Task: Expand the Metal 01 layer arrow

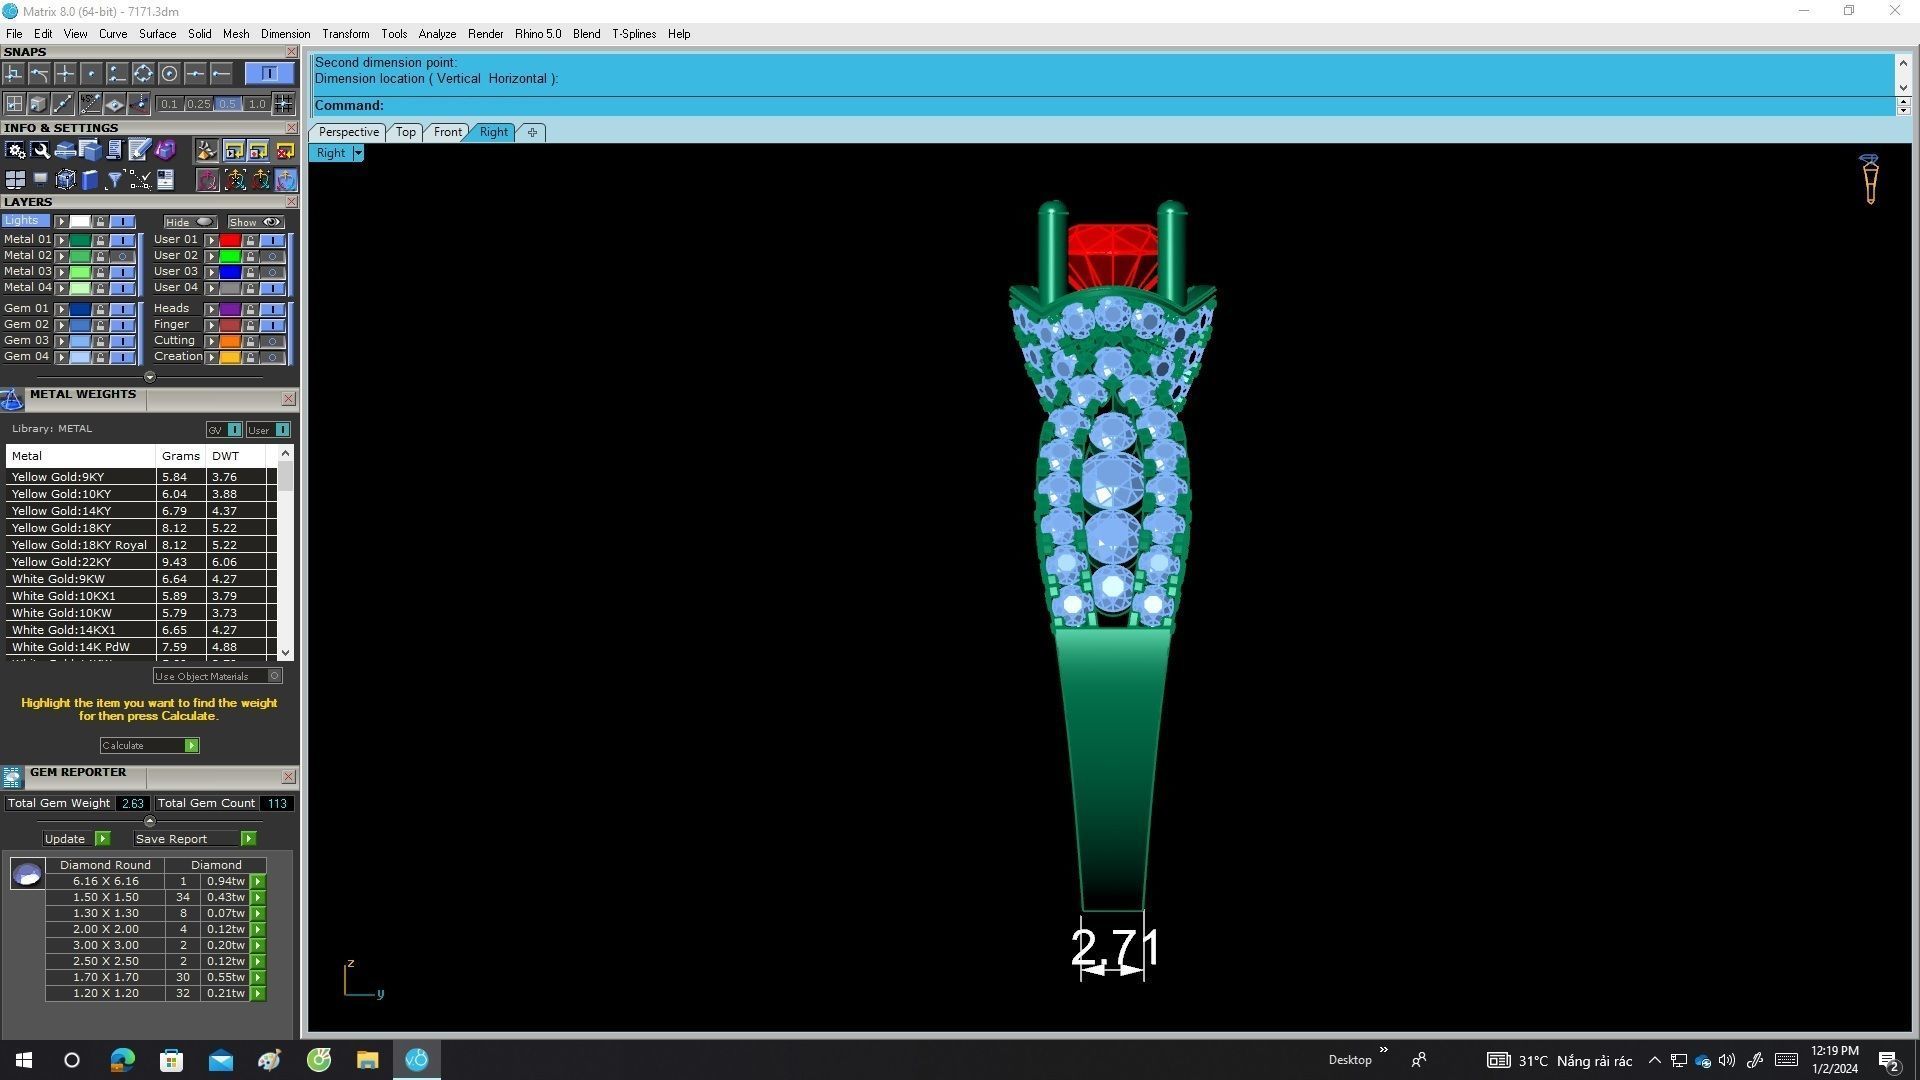Action: (62, 240)
